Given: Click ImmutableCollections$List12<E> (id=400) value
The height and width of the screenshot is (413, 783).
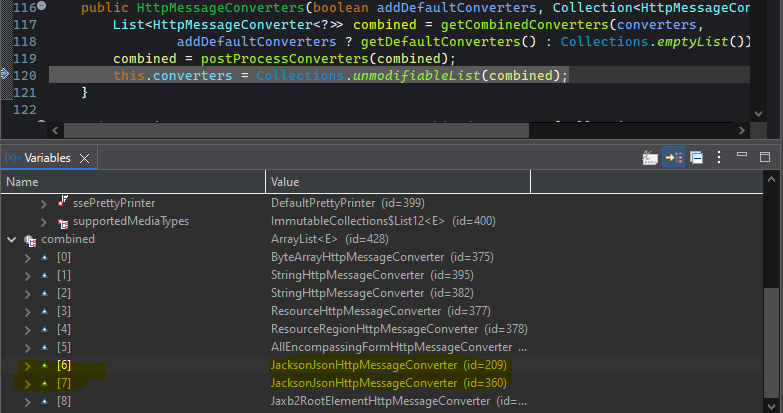Looking at the screenshot, I should click(383, 221).
